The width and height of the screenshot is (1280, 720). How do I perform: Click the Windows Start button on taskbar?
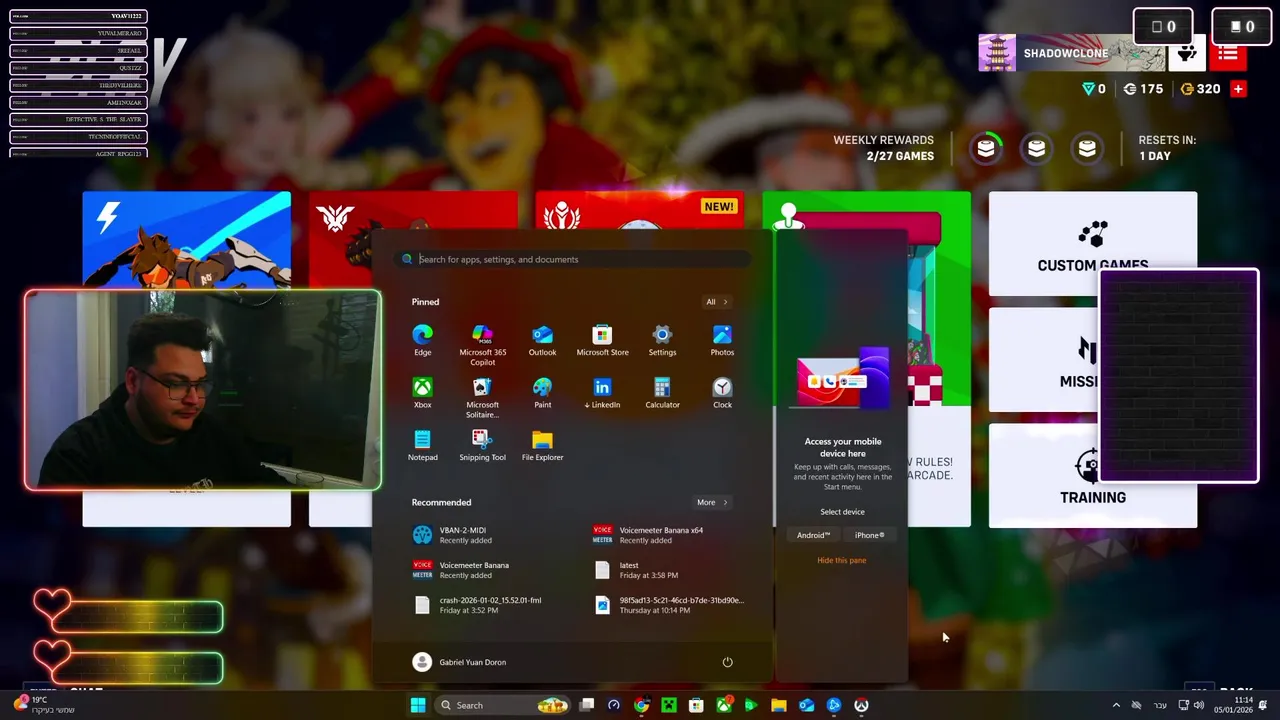tap(418, 705)
